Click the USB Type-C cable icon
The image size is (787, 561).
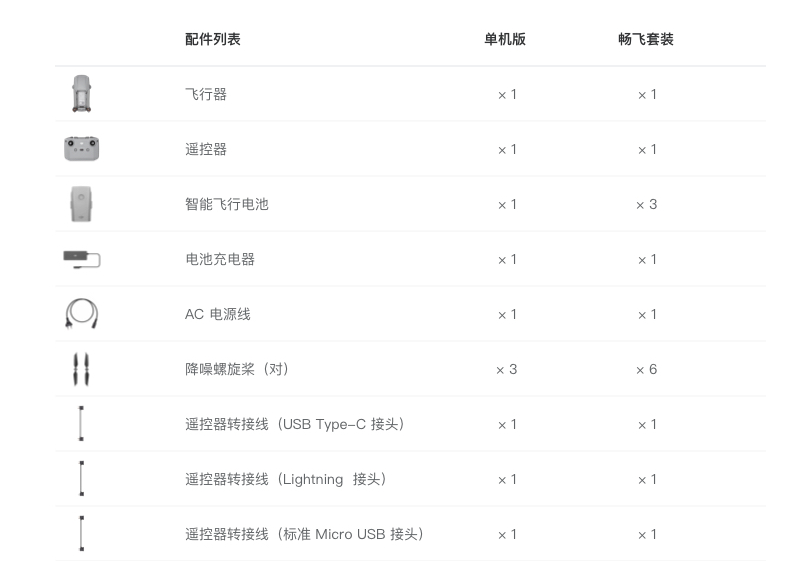tap(81, 424)
